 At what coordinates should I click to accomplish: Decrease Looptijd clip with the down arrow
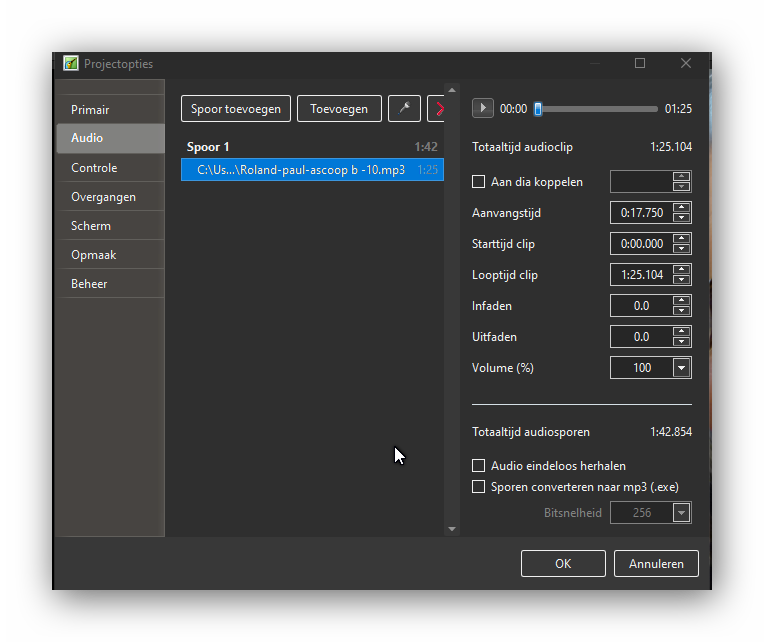click(681, 280)
